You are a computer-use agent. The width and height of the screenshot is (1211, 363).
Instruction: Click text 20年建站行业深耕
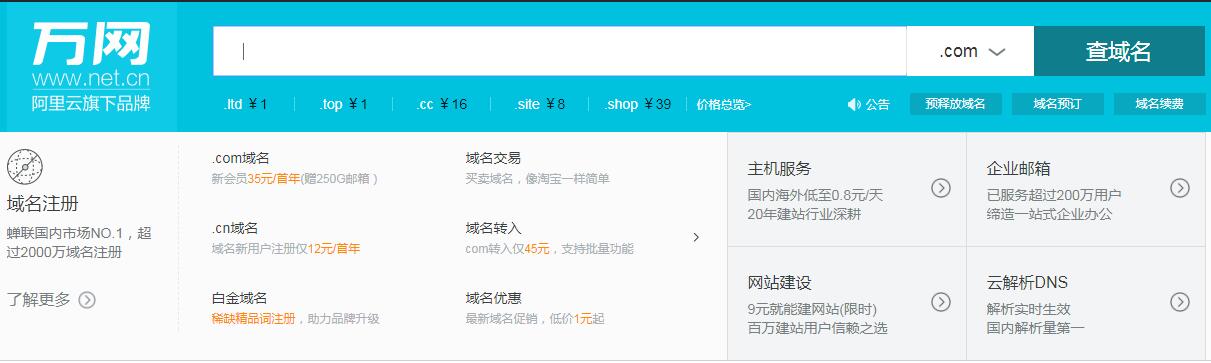tap(804, 213)
